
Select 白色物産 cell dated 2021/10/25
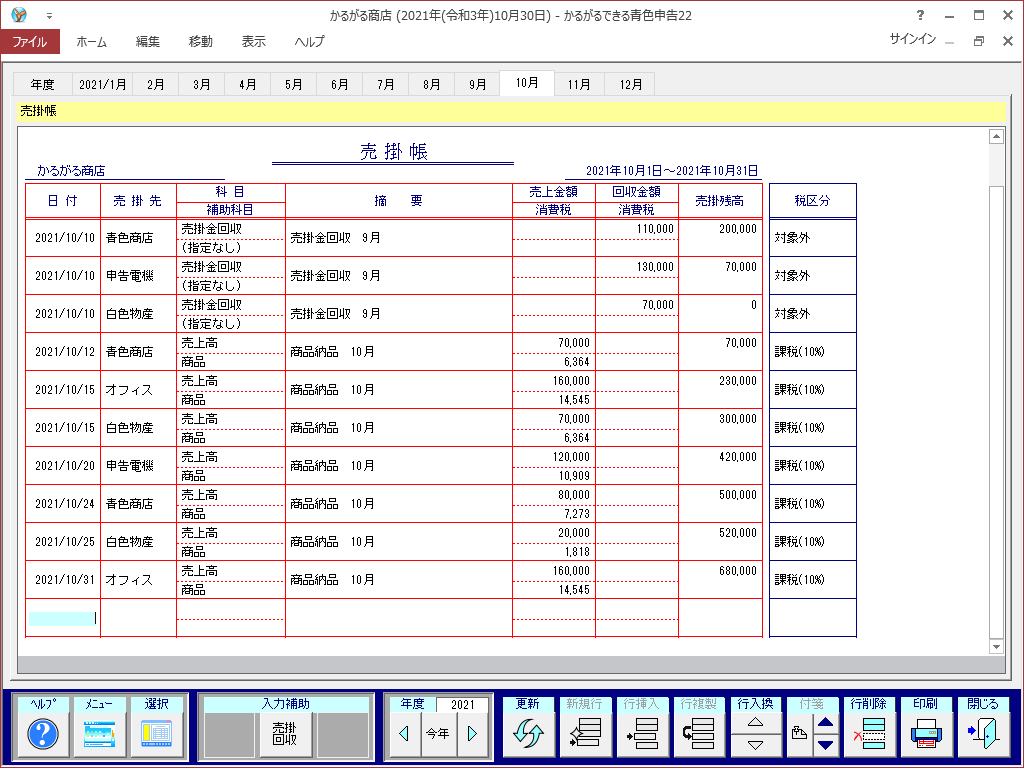point(138,541)
